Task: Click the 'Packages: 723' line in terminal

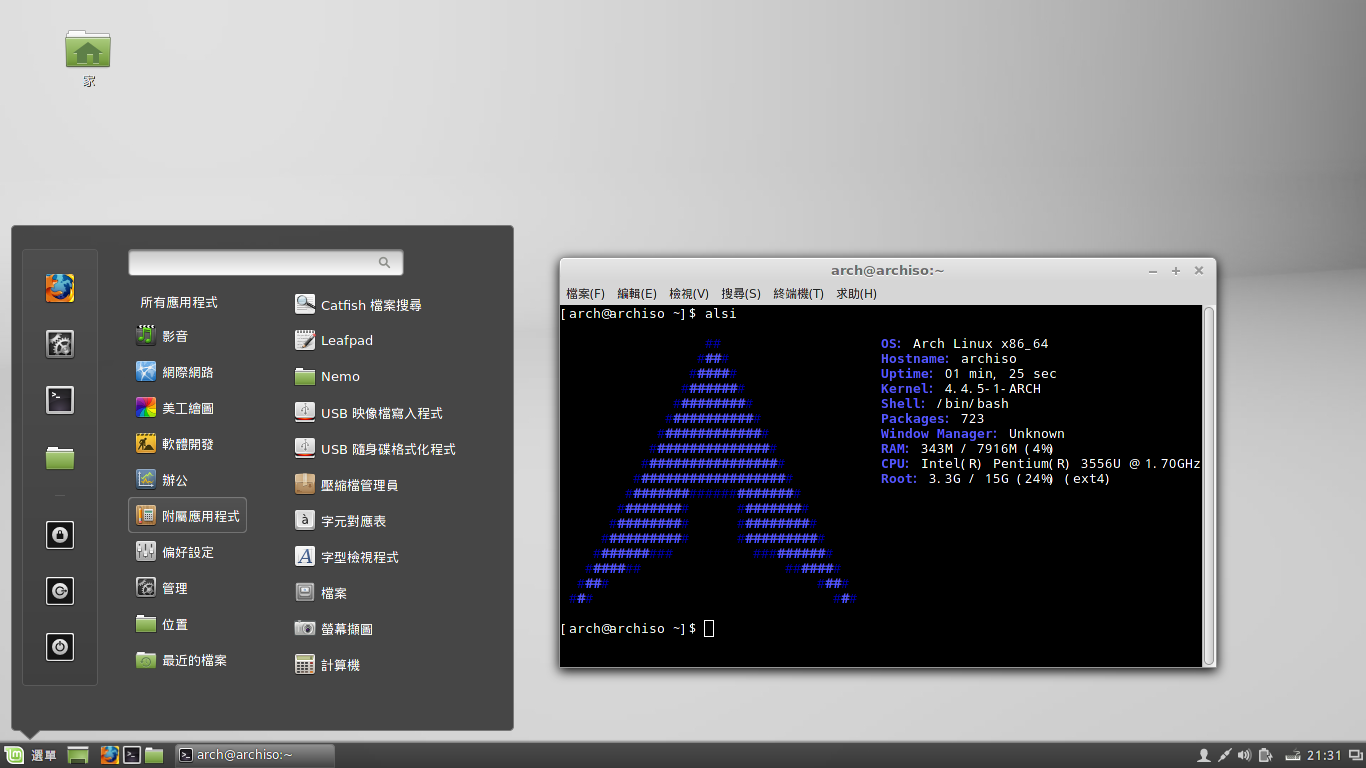Action: click(932, 419)
